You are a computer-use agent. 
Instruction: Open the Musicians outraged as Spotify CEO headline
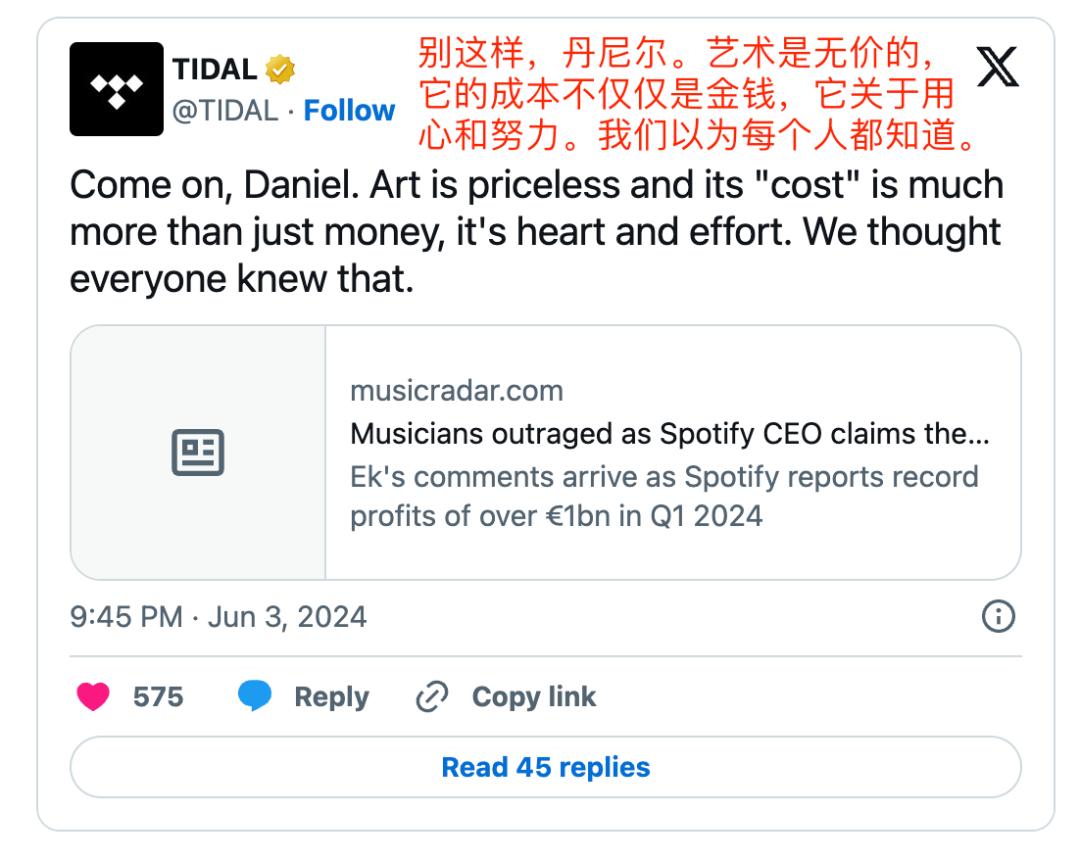(669, 434)
